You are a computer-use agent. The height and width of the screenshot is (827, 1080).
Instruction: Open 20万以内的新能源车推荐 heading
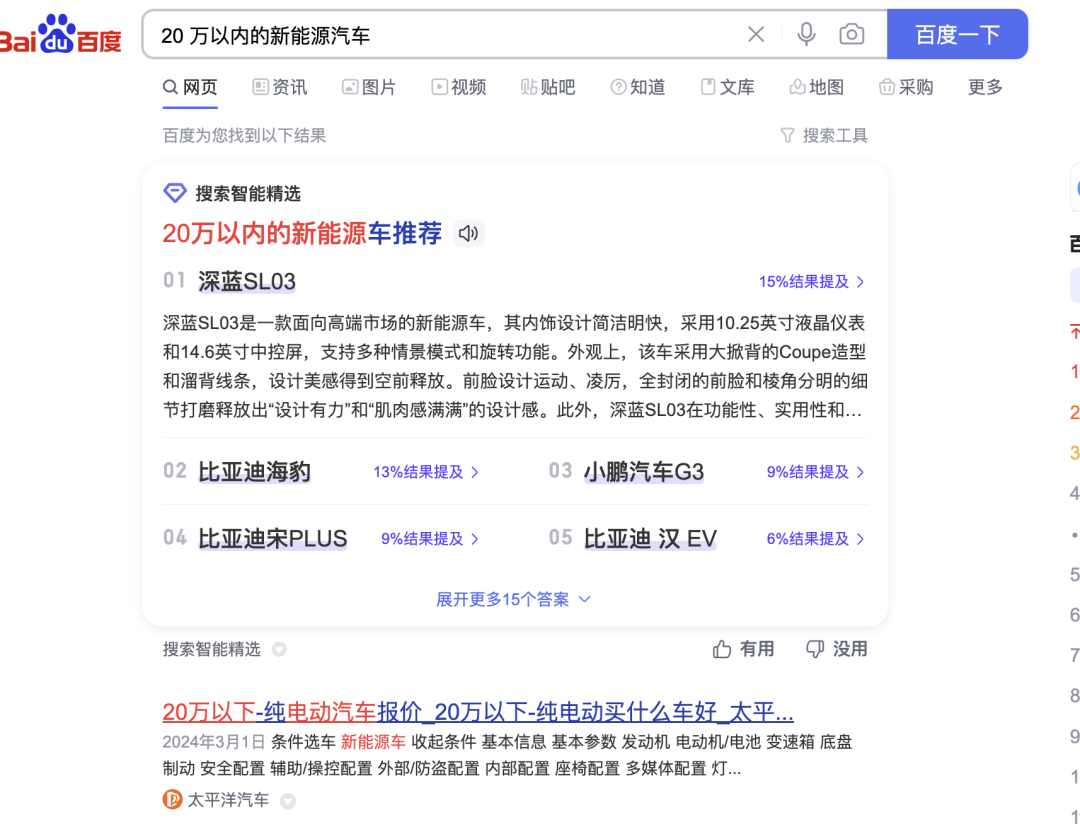click(x=302, y=233)
